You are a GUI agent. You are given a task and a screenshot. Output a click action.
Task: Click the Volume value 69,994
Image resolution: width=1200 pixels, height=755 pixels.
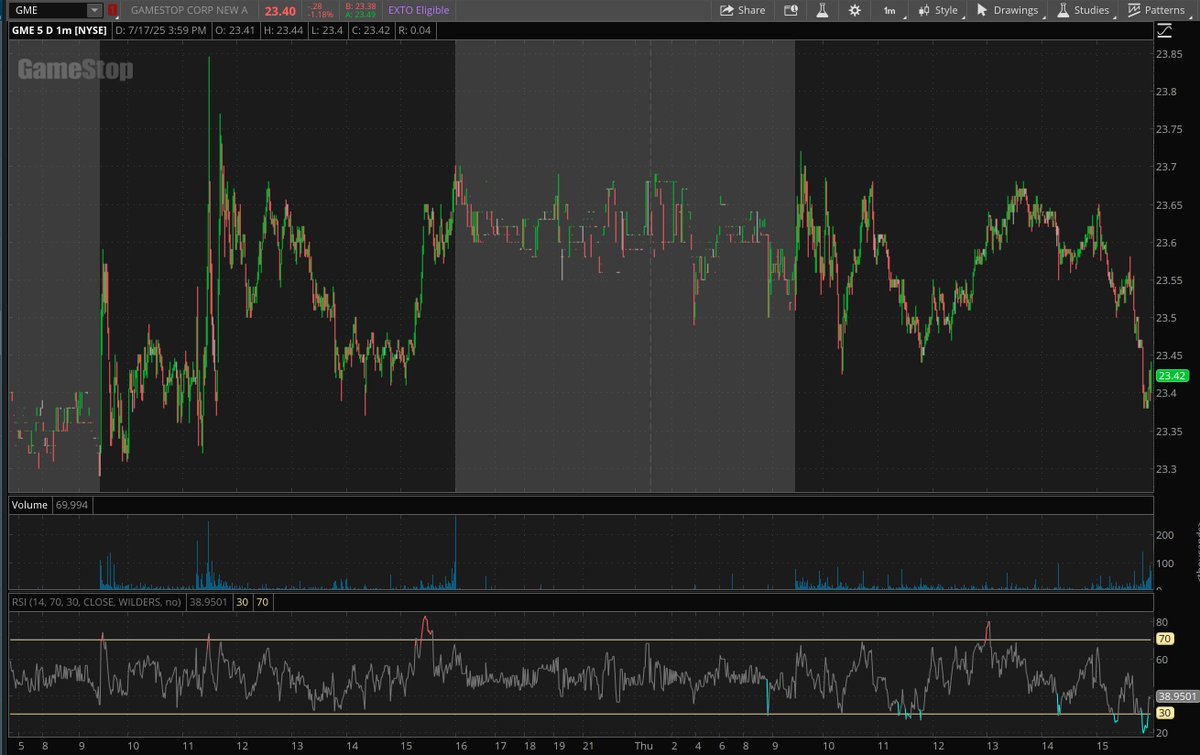point(70,505)
